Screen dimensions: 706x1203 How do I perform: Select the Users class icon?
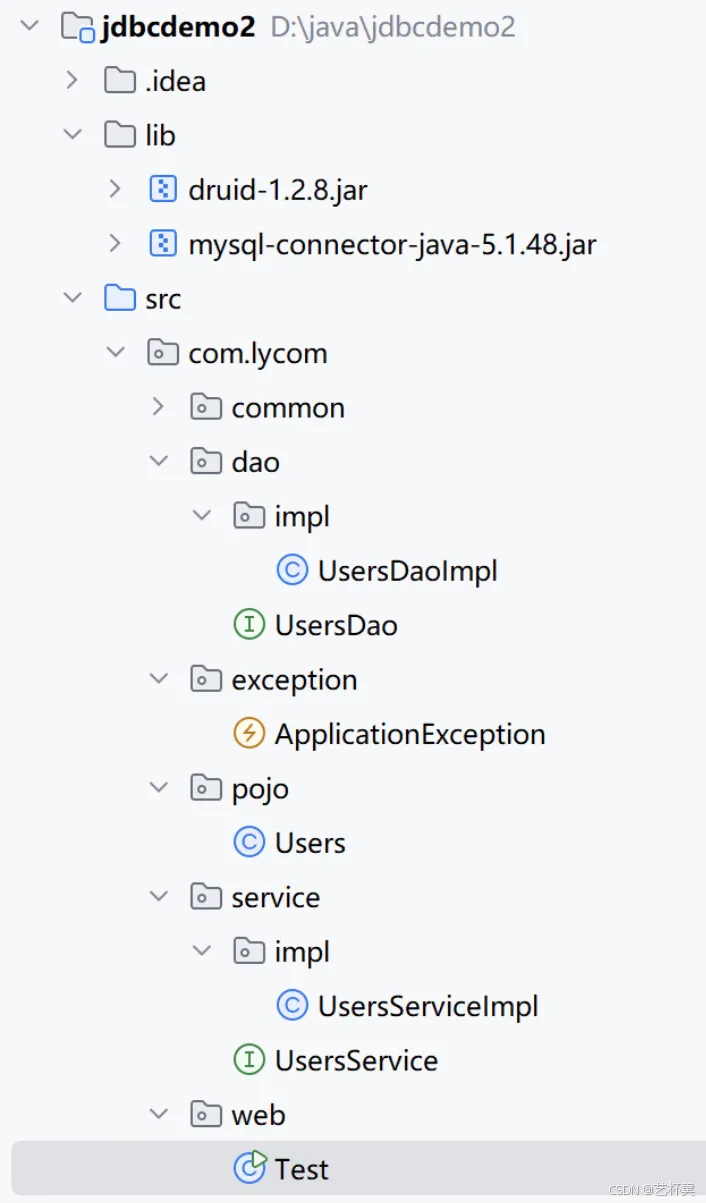(x=248, y=843)
